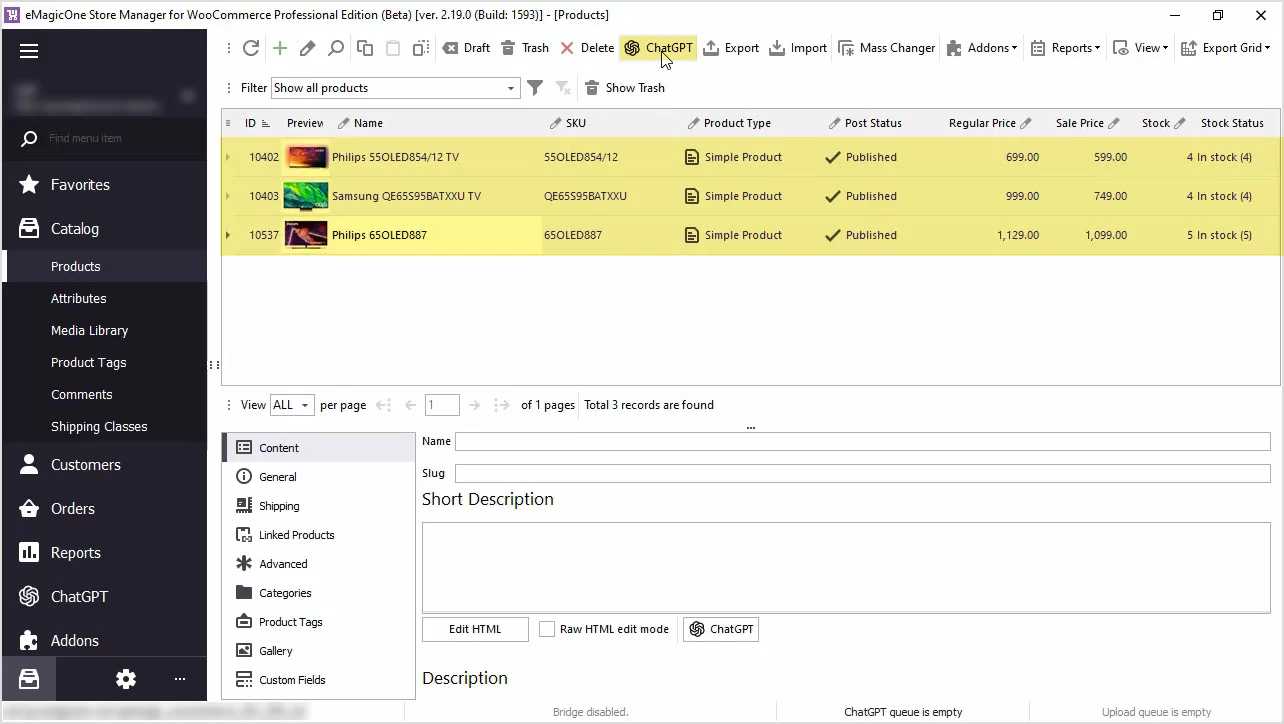Image resolution: width=1284 pixels, height=724 pixels.
Task: Click the Mass Changer toolbar button
Action: (x=886, y=48)
